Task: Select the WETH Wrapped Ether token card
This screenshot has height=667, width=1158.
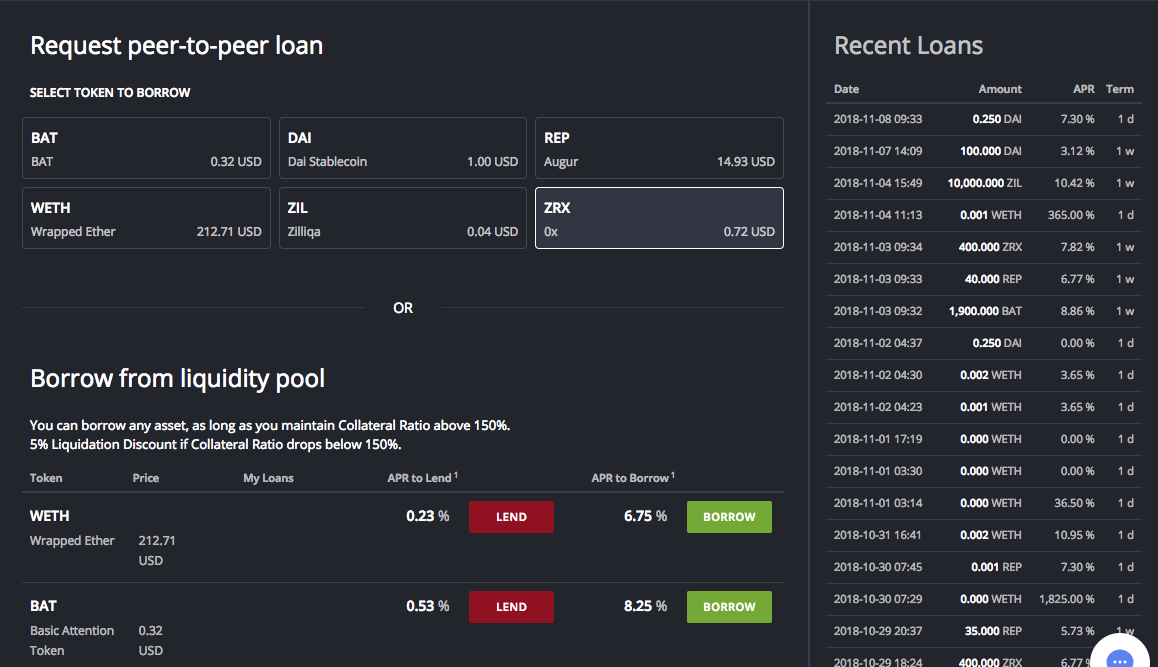Action: (x=146, y=218)
